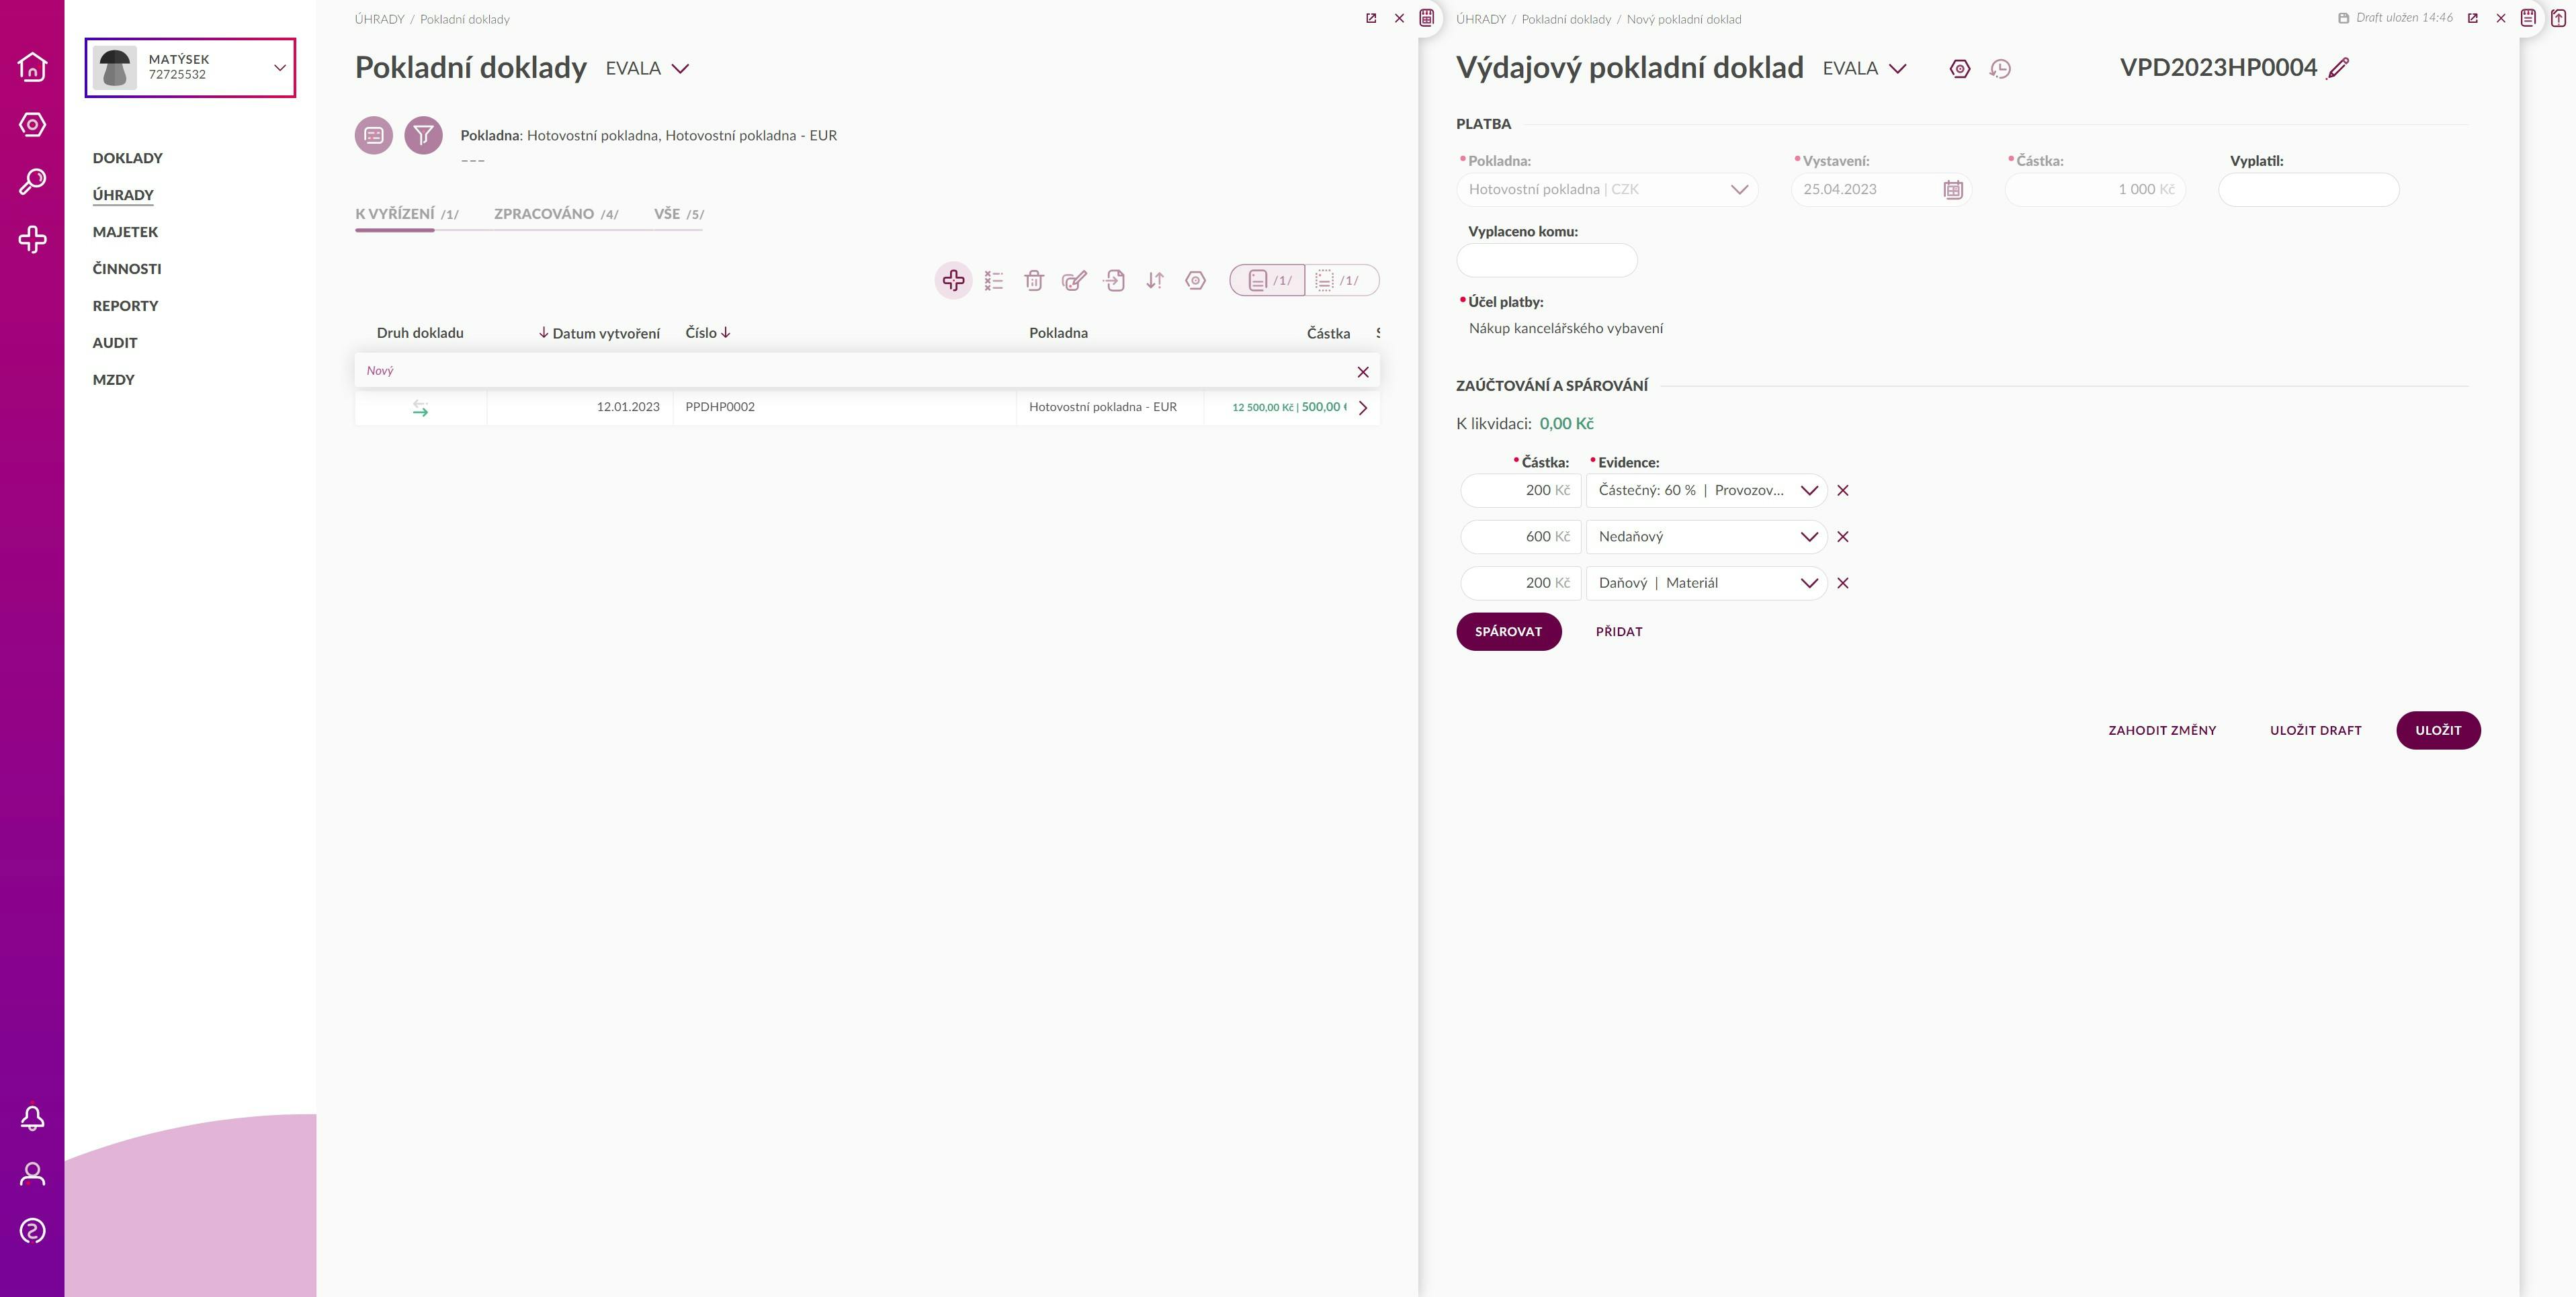Remove the 200 Kč Daňový row
The width and height of the screenshot is (2576, 1297).
(1843, 583)
